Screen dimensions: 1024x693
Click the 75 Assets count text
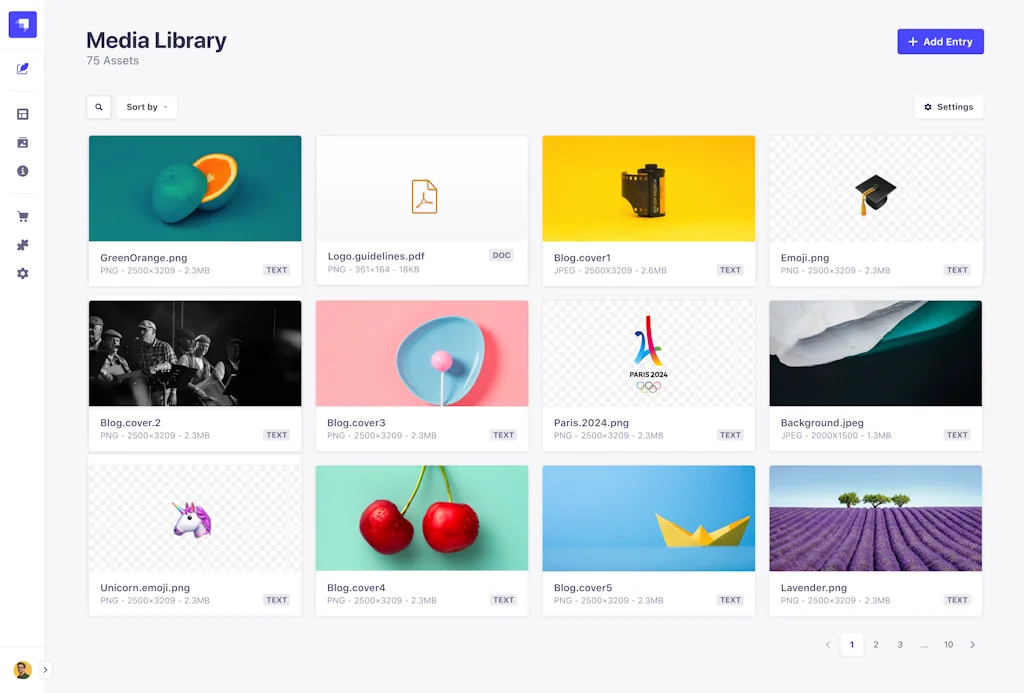(112, 61)
